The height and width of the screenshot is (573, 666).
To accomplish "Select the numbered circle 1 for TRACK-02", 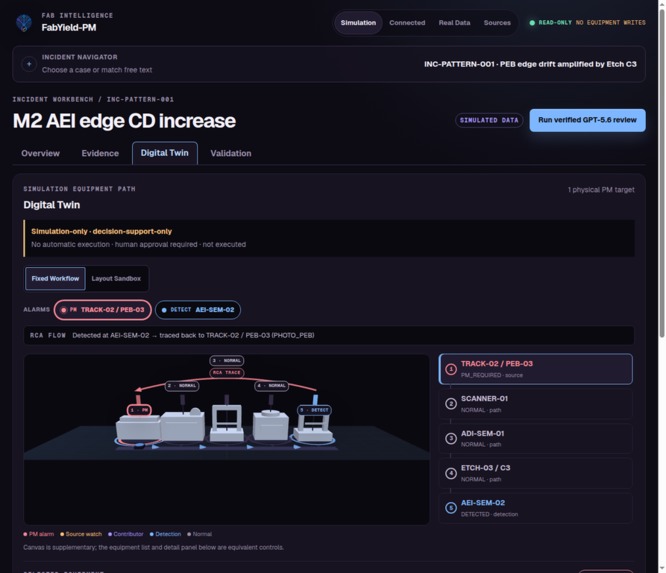I will [x=451, y=369].
